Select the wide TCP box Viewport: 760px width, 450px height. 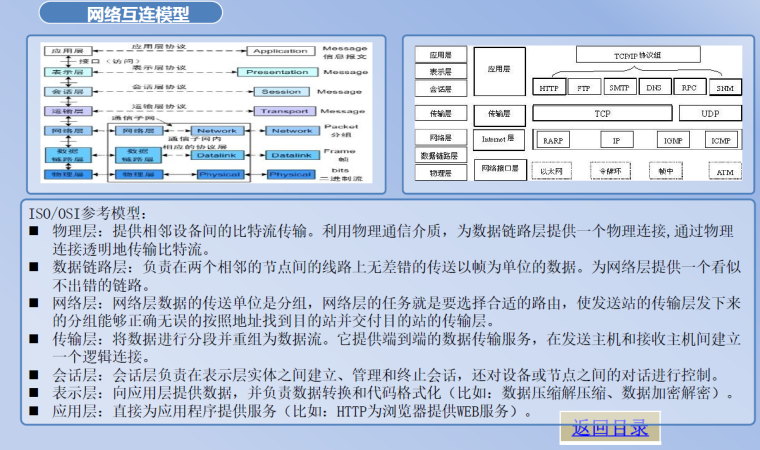coord(602,114)
